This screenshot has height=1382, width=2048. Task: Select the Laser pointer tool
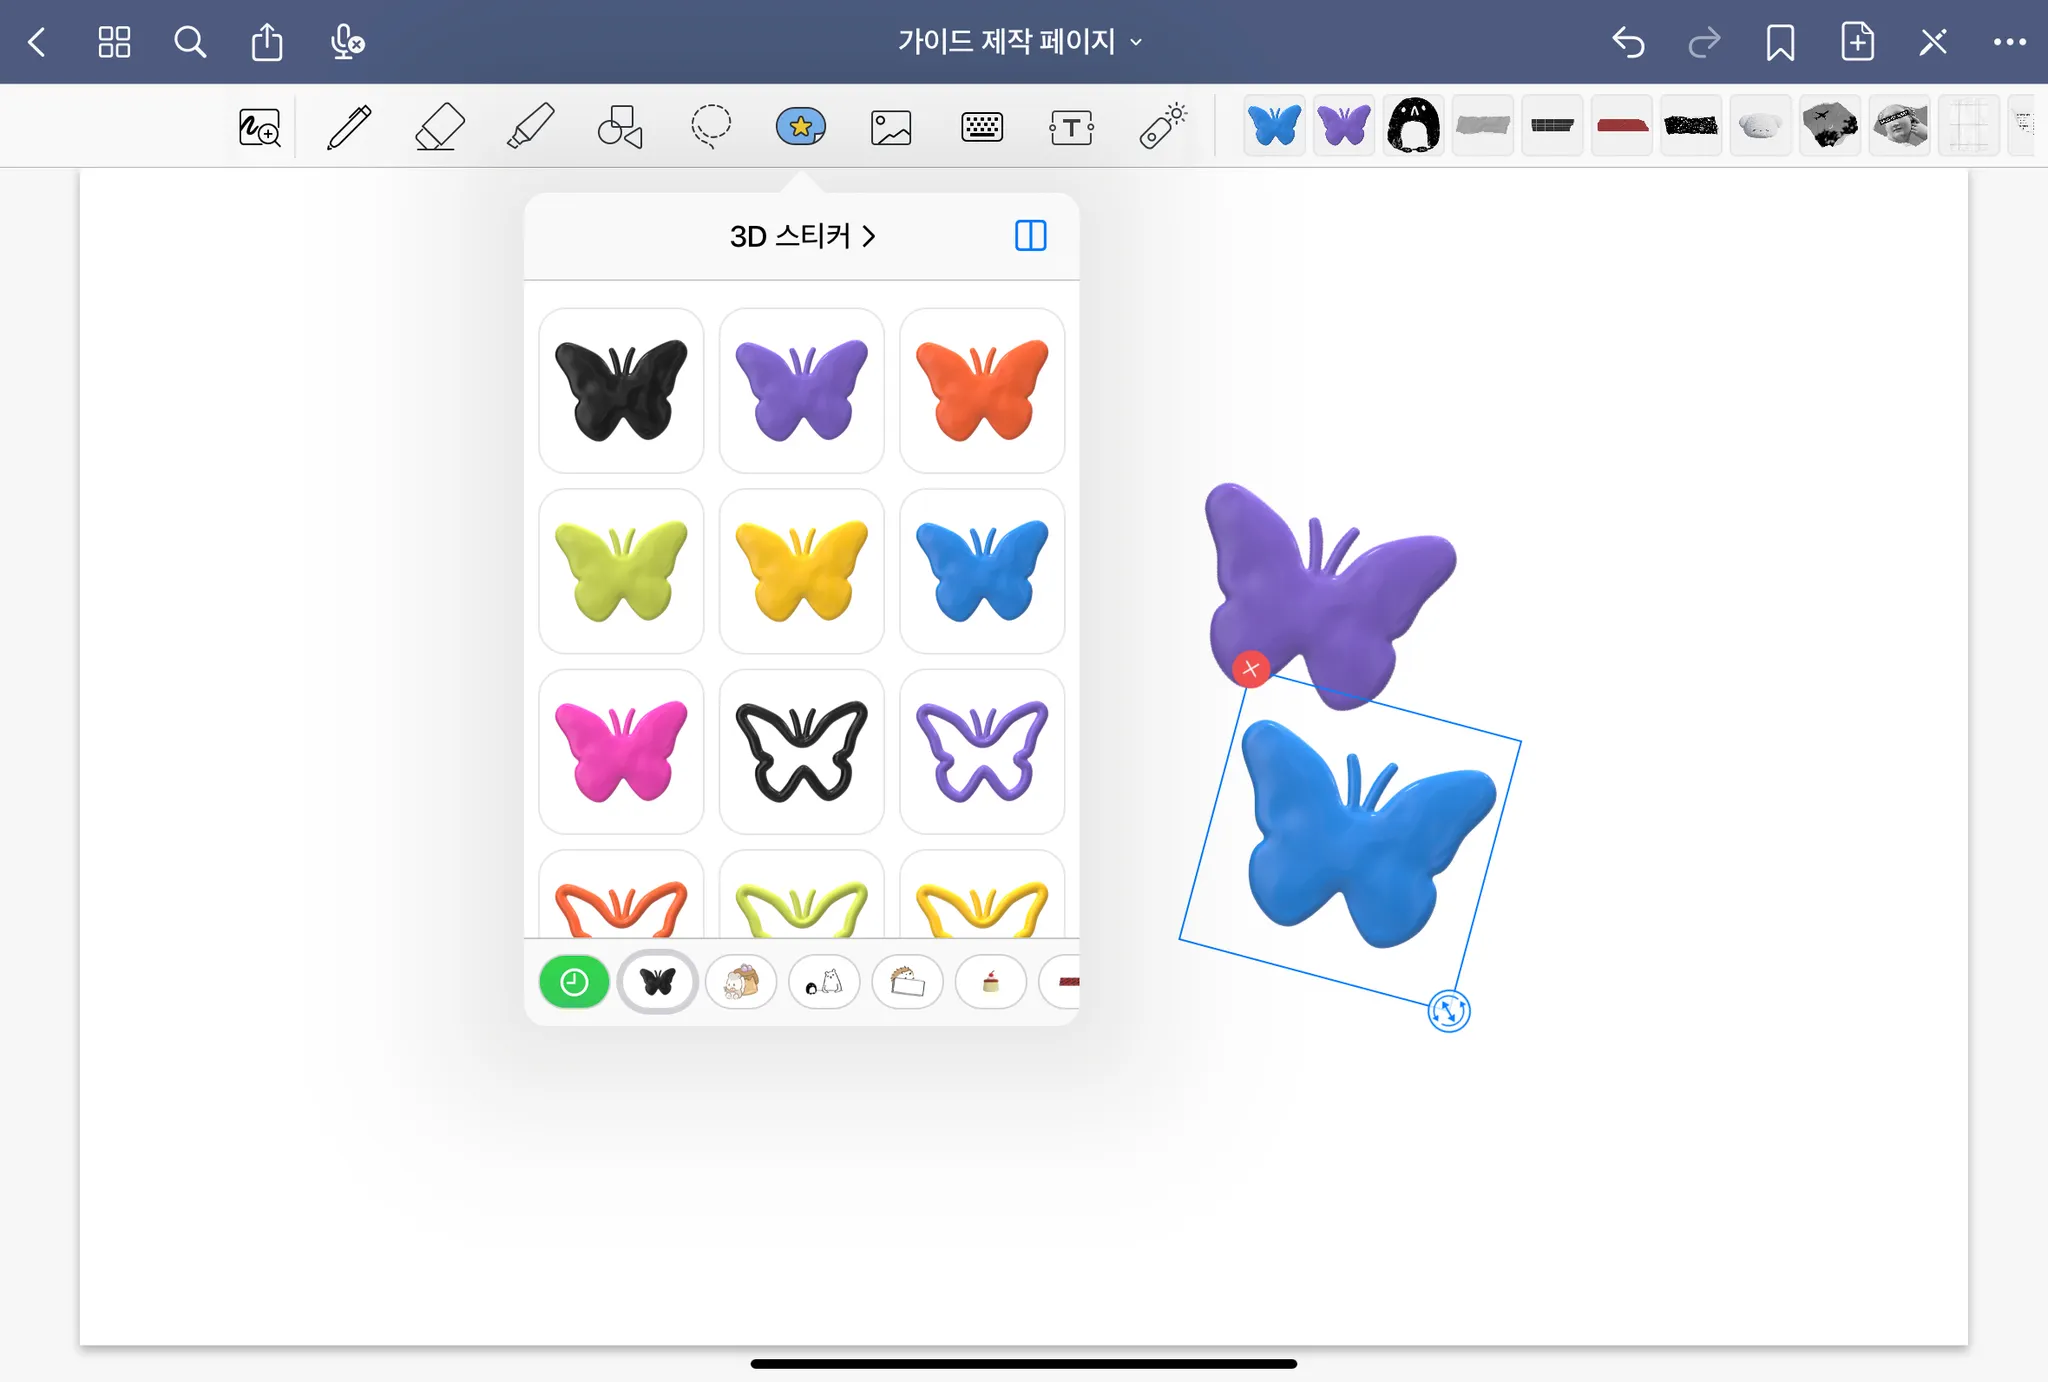[1162, 127]
